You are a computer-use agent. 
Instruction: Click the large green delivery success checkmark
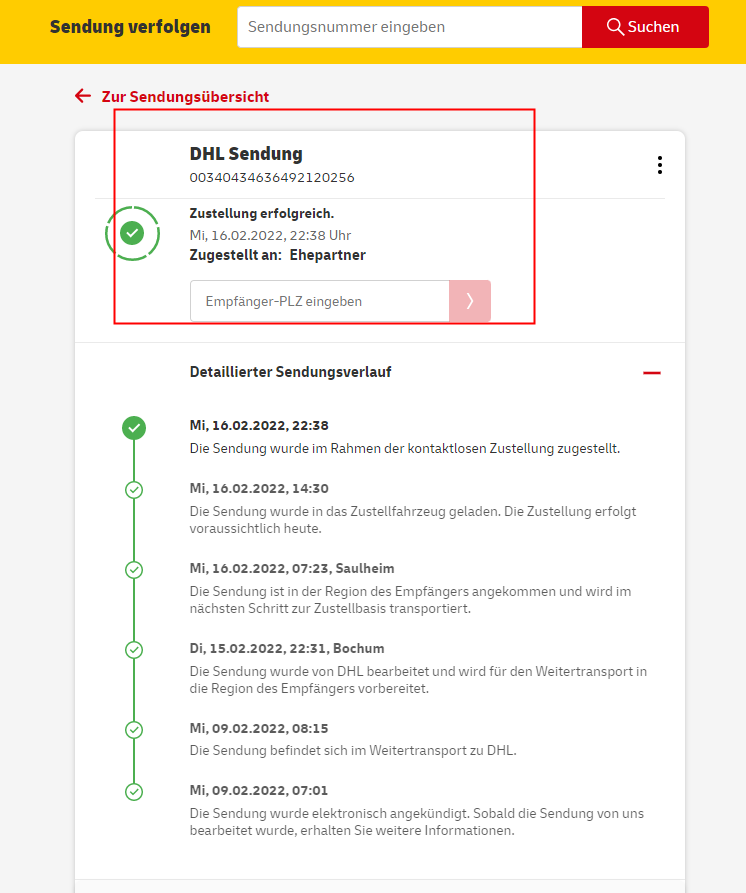point(132,233)
